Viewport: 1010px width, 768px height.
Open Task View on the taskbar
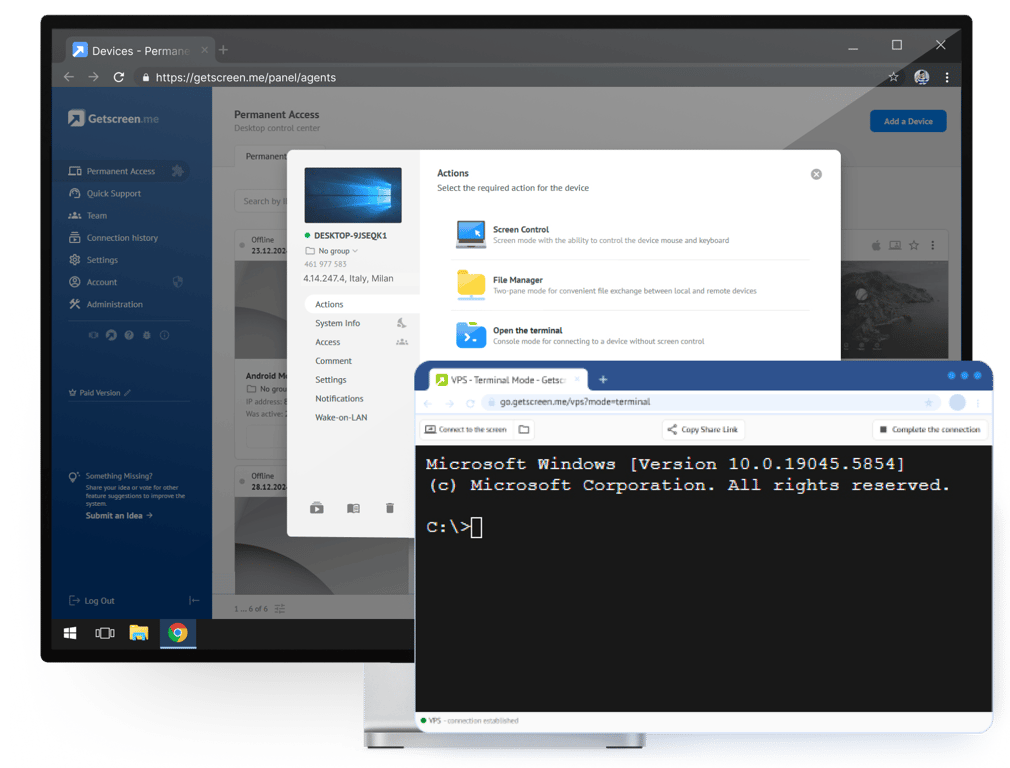(104, 633)
